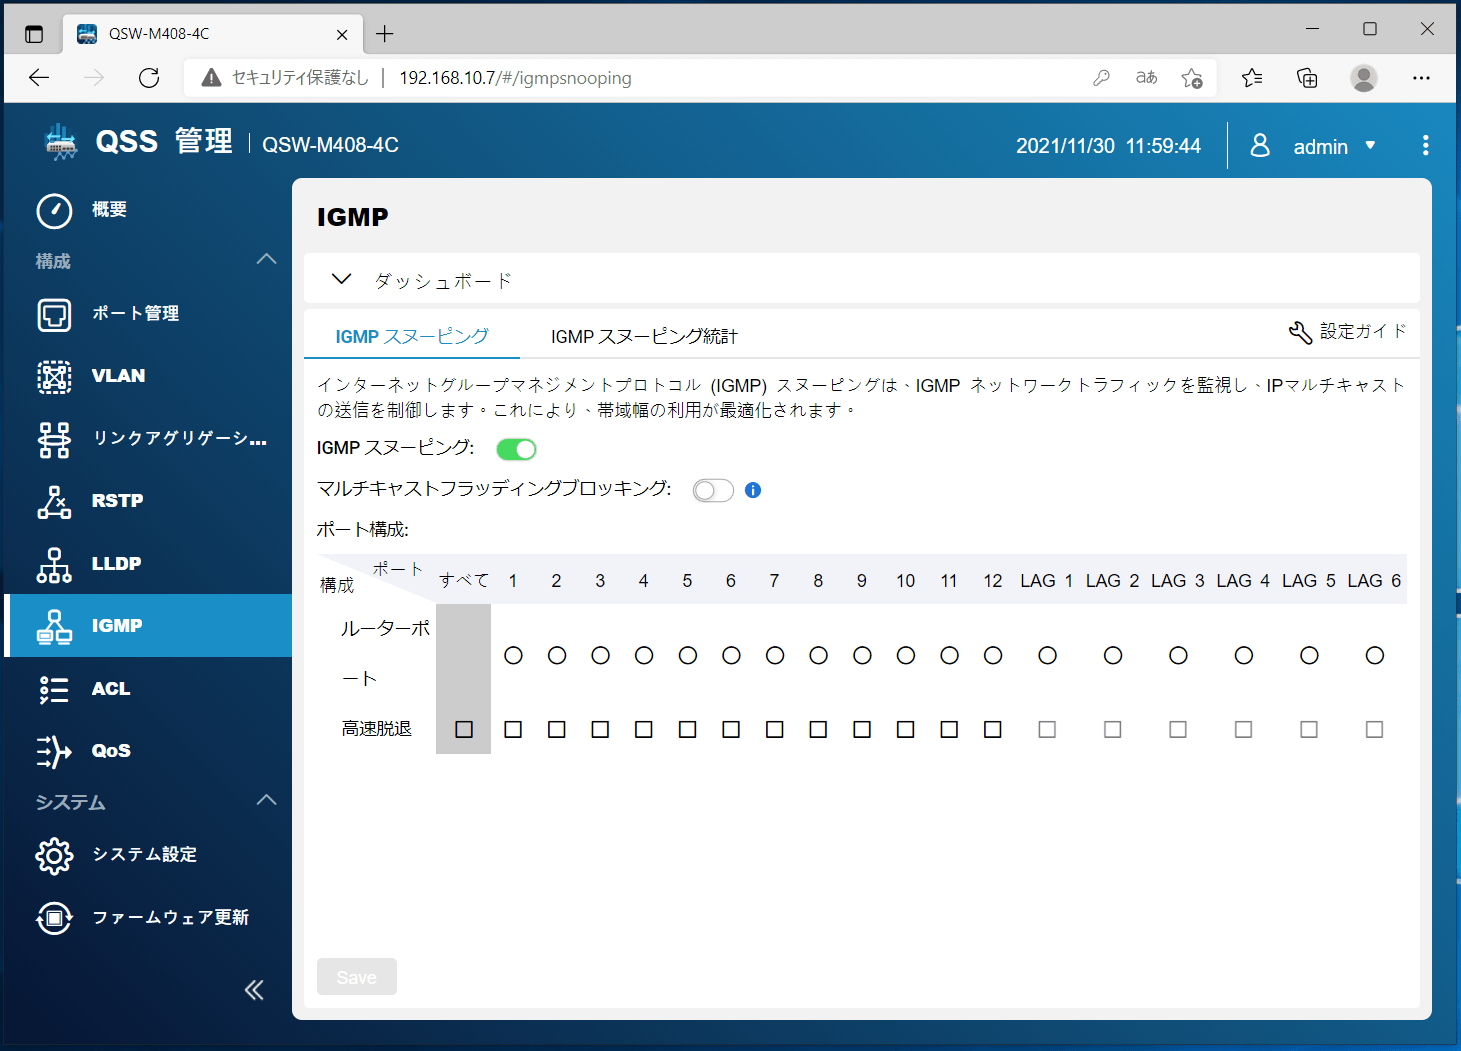Select router port radio for LAG 6
The height and width of the screenshot is (1051, 1461).
[1375, 656]
